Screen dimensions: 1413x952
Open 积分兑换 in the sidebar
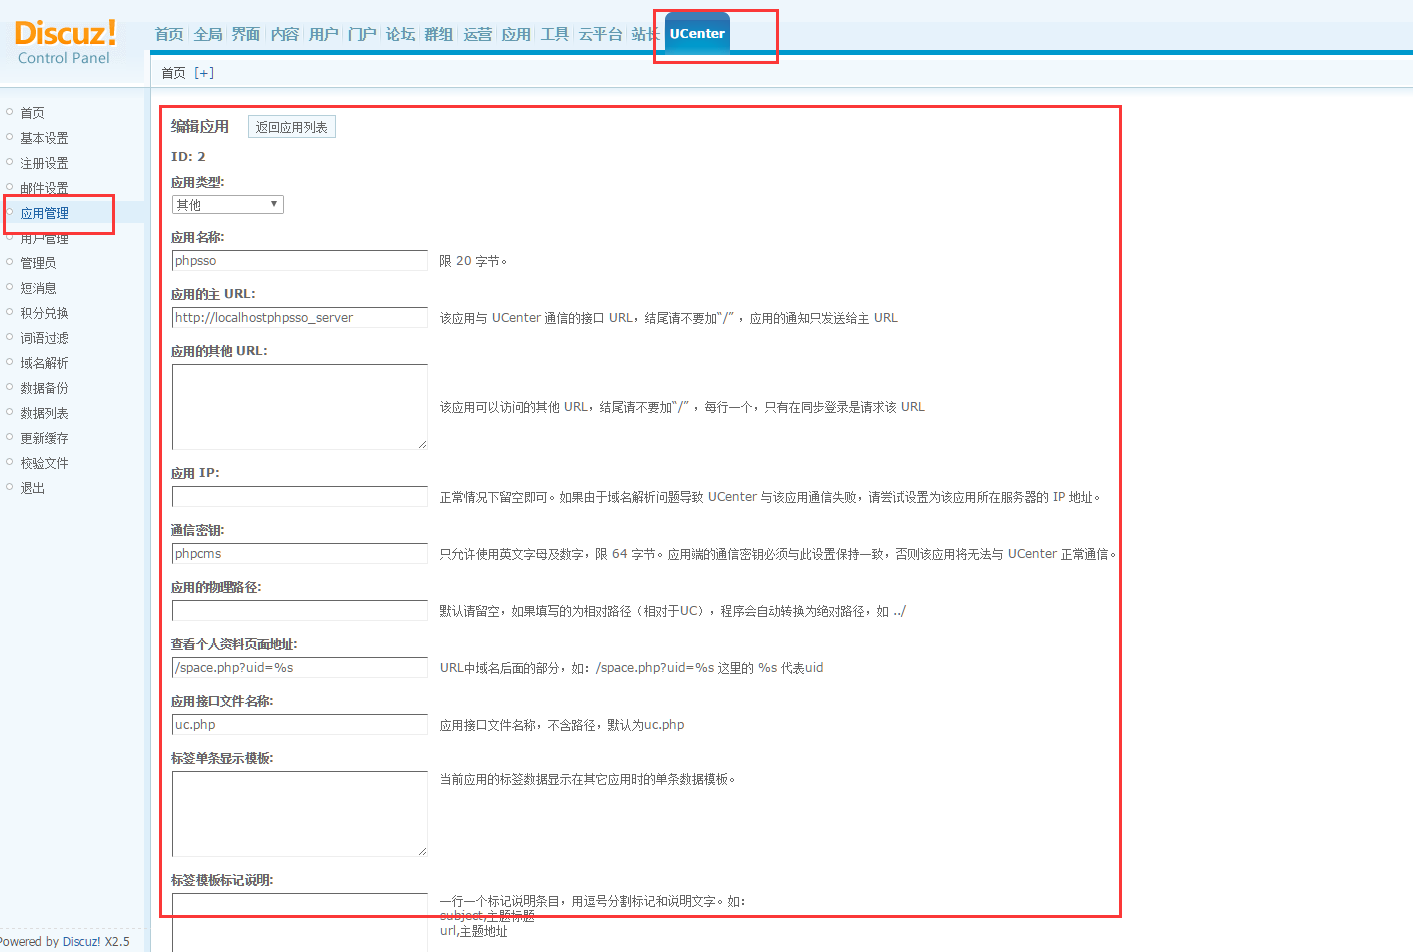[44, 313]
